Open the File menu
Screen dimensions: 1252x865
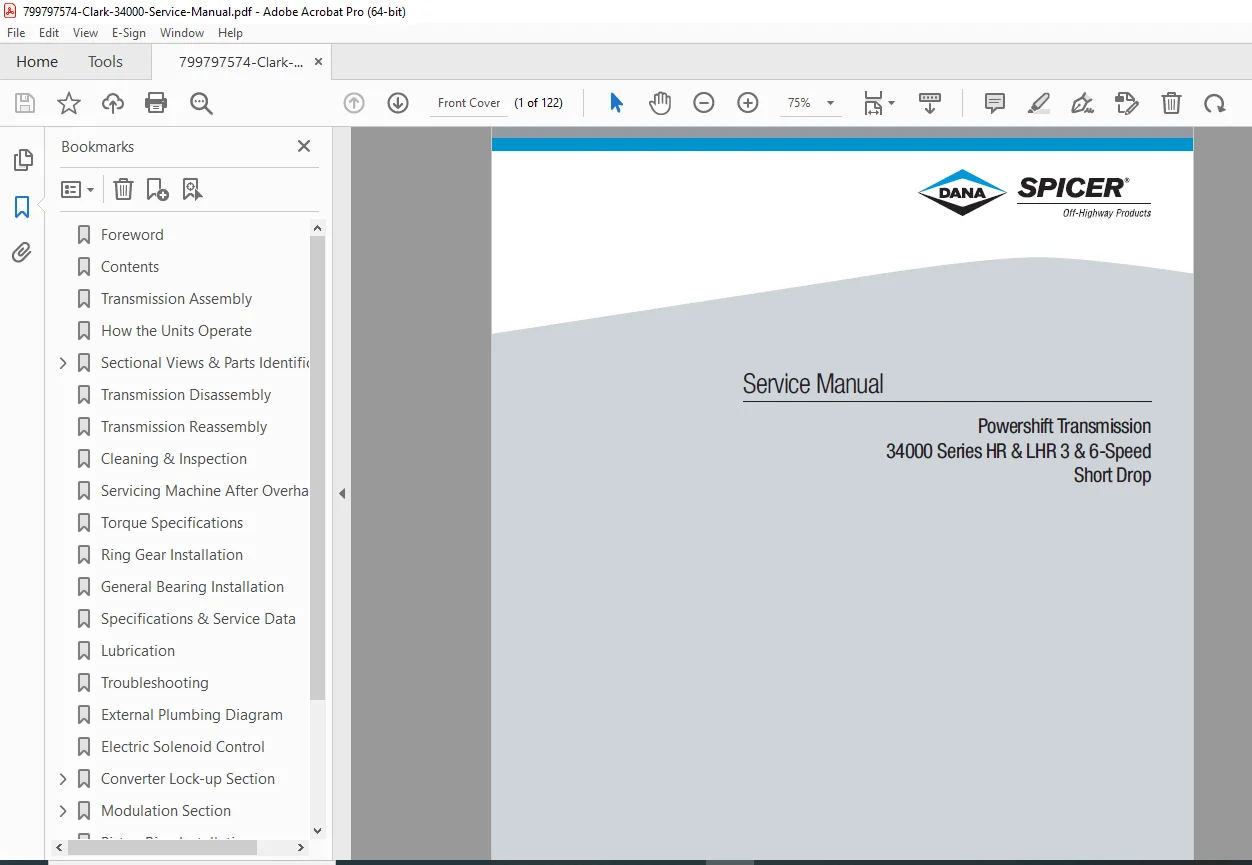pyautogui.click(x=16, y=33)
